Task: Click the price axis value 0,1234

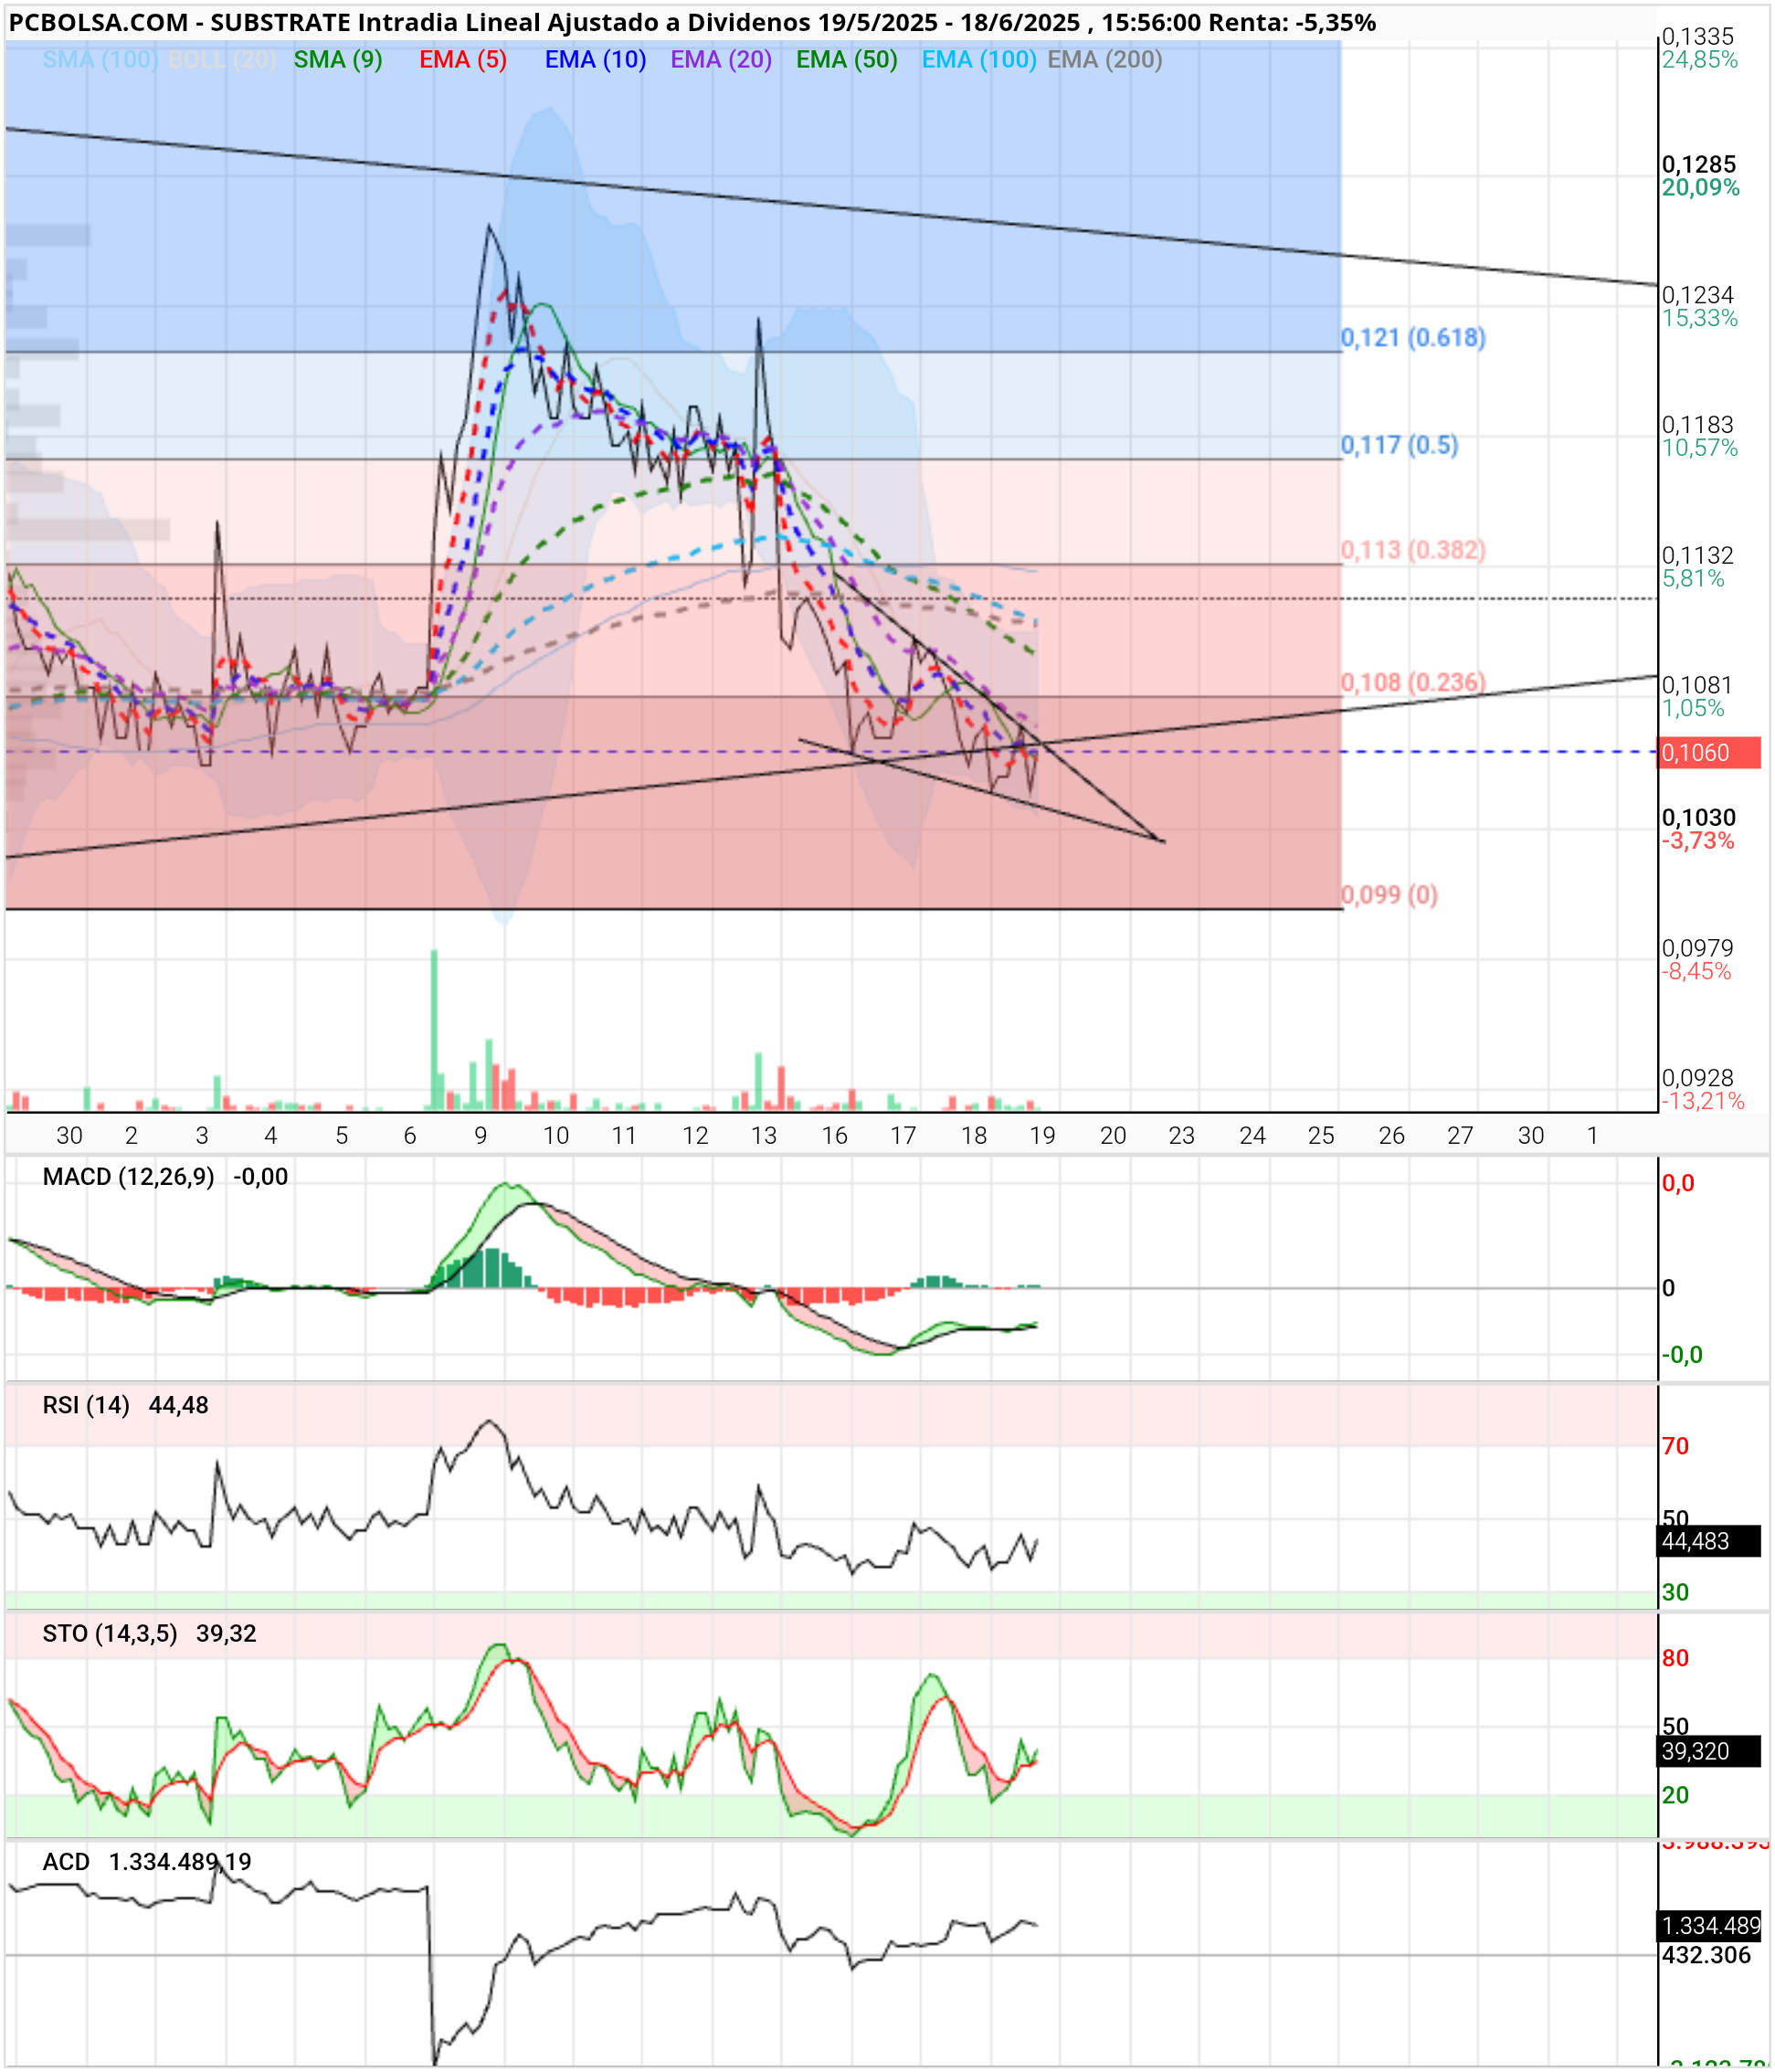Action: coord(1698,295)
